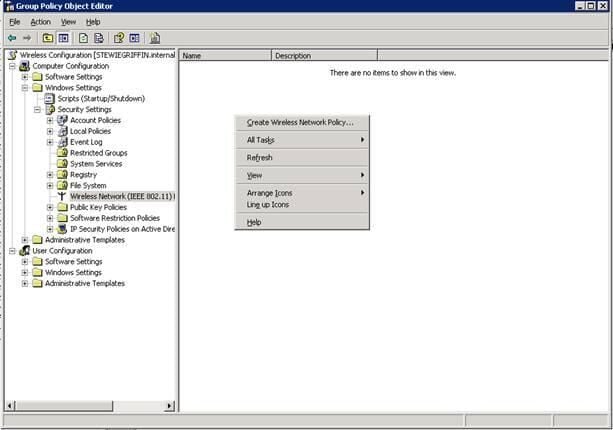613x430 pixels.
Task: Expand the Registry node
Action: pyautogui.click(x=50, y=175)
